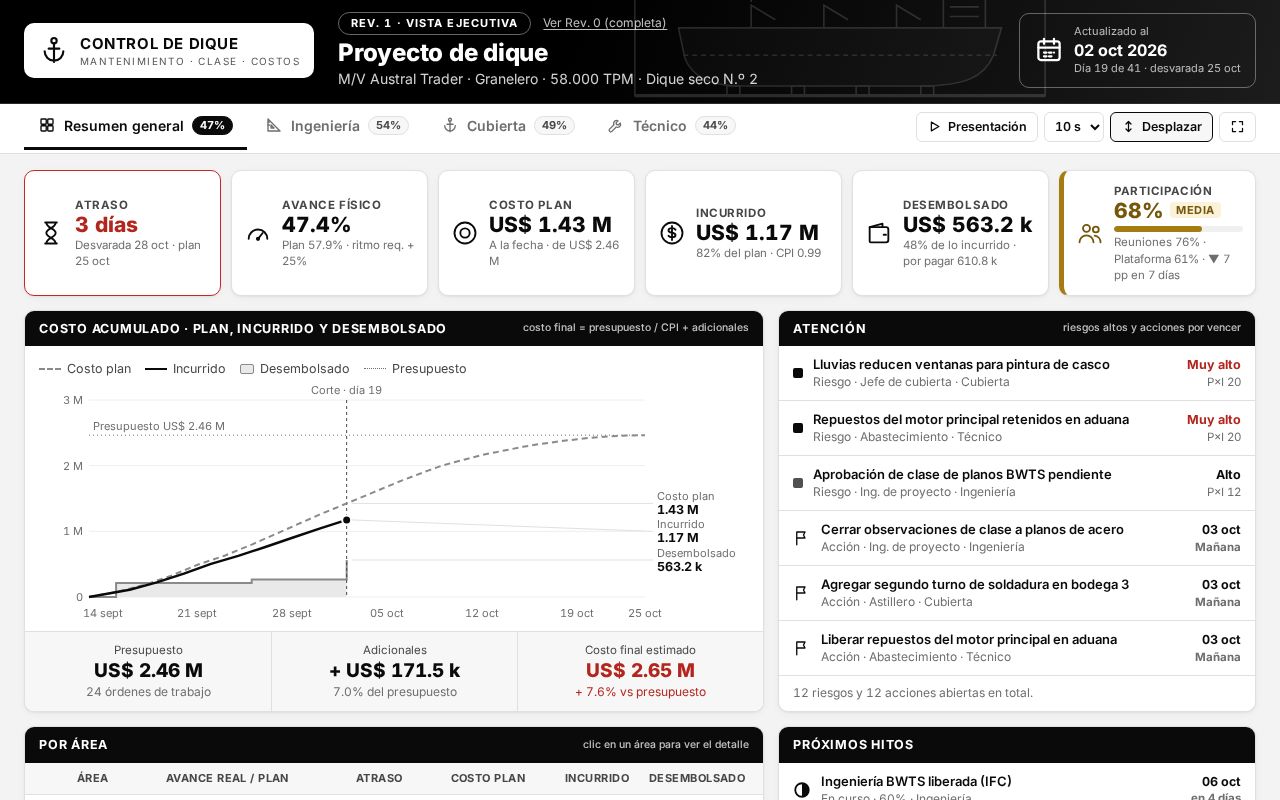Click the Aprobación de clase de planos BWTS row
This screenshot has width=1280, height=800.
[x=1017, y=483]
